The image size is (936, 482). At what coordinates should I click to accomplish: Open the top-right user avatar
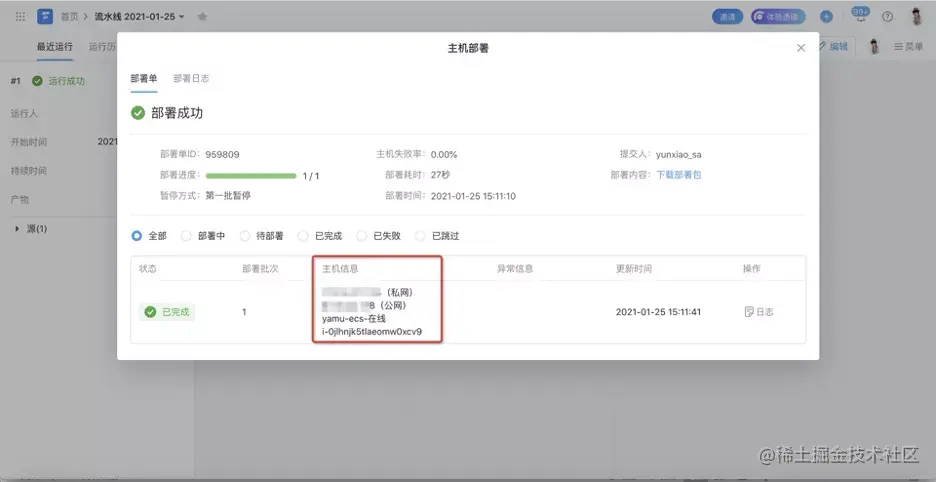pyautogui.click(x=917, y=17)
